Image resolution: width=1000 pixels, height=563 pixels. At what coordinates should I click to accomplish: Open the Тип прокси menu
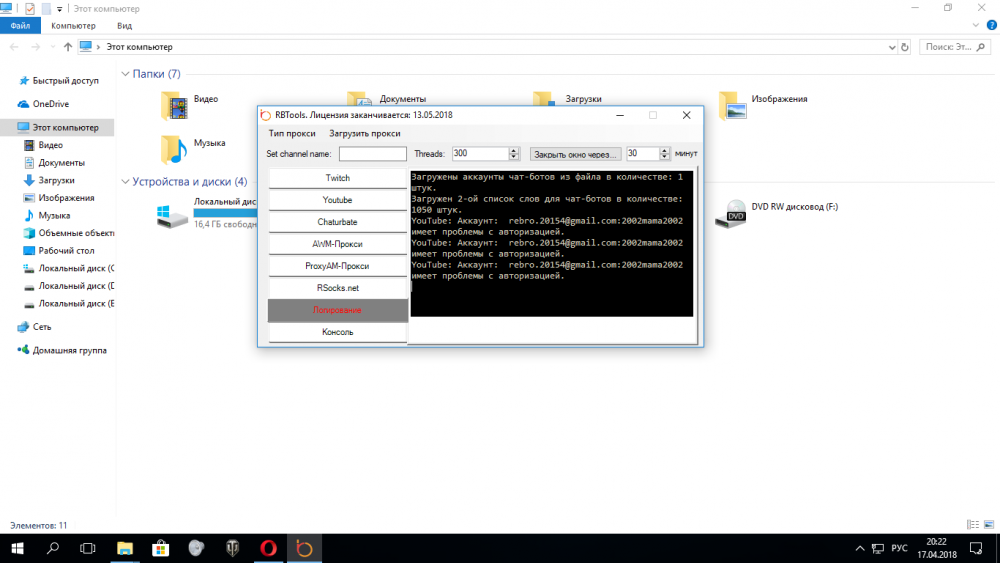pos(292,133)
